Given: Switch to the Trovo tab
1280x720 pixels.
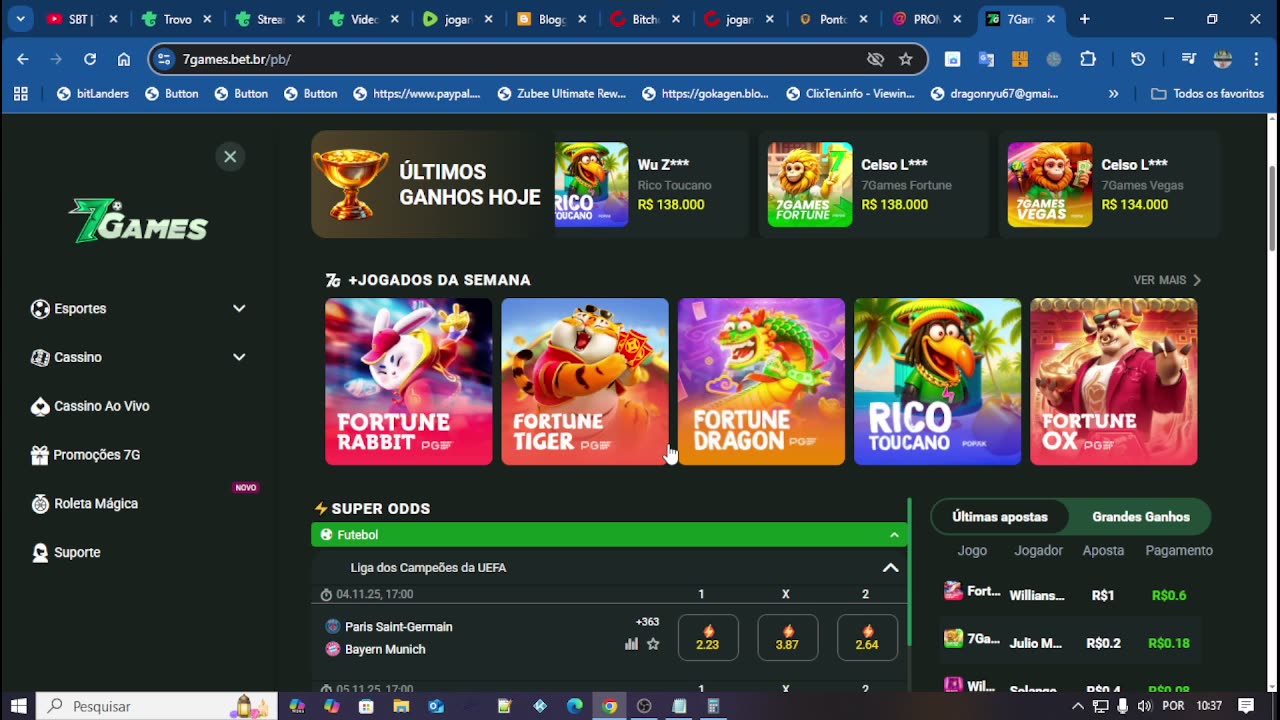Looking at the screenshot, I should (177, 19).
